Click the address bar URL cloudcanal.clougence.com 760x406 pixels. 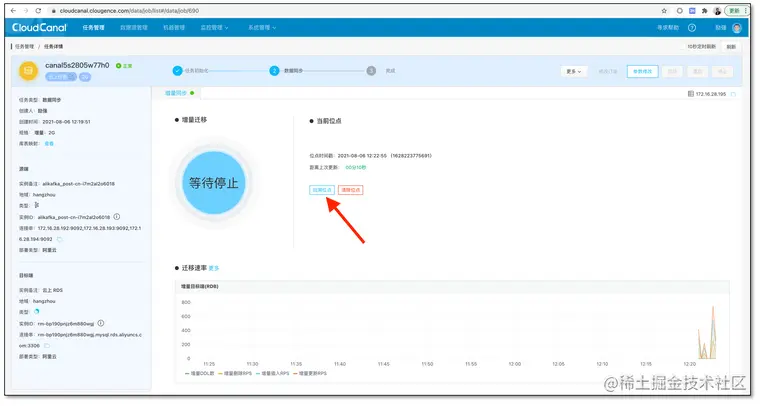pyautogui.click(x=129, y=11)
